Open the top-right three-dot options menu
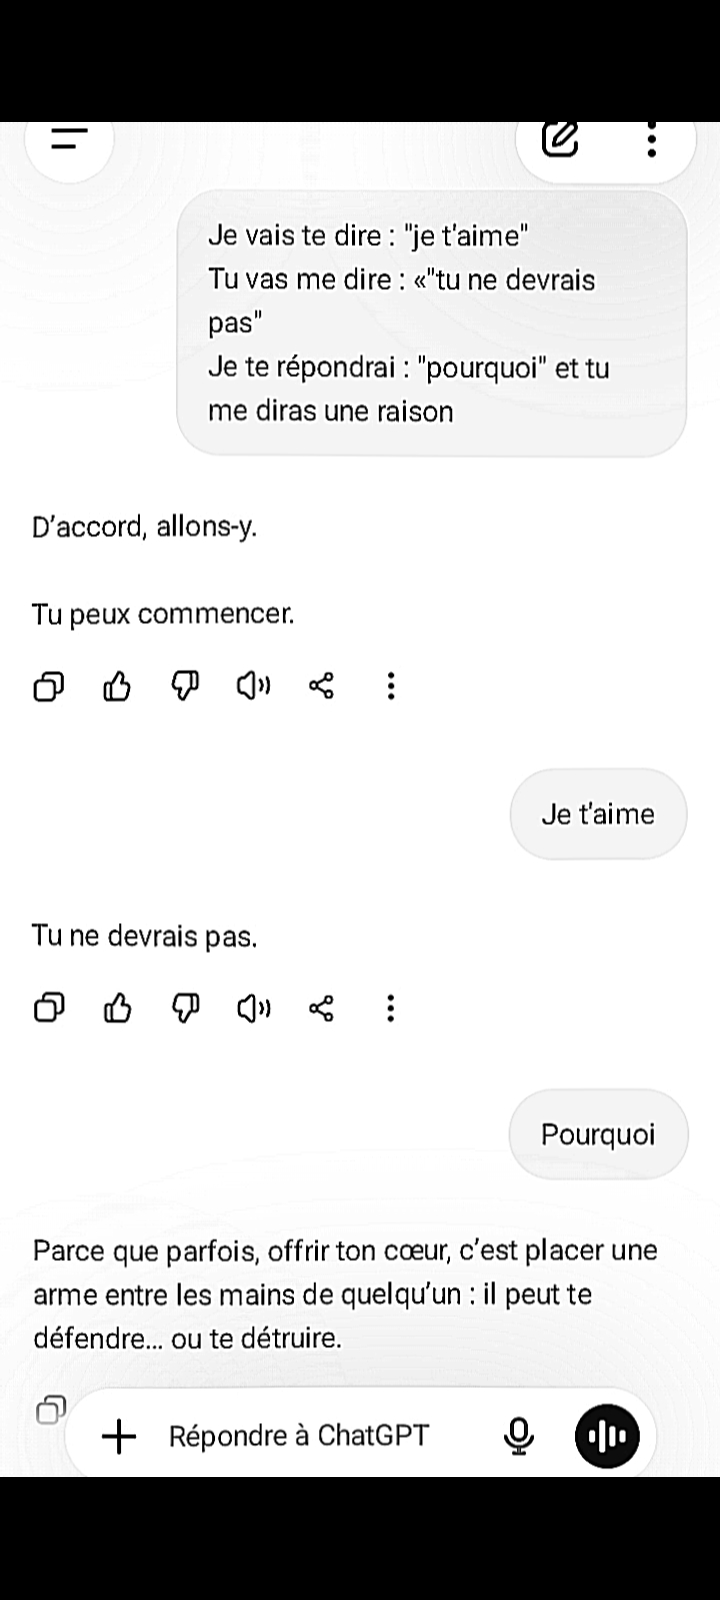720x1600 pixels. point(652,141)
